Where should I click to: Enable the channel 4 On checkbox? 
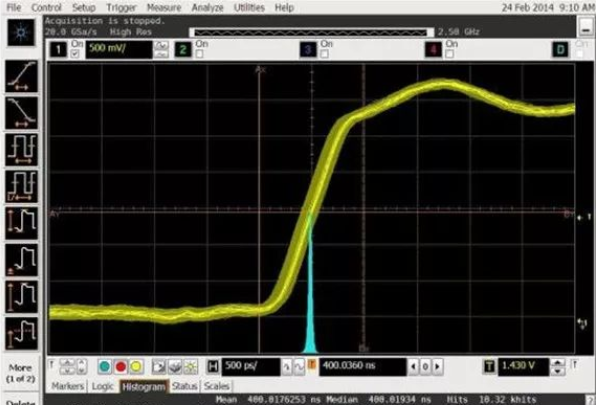pyautogui.click(x=449, y=54)
